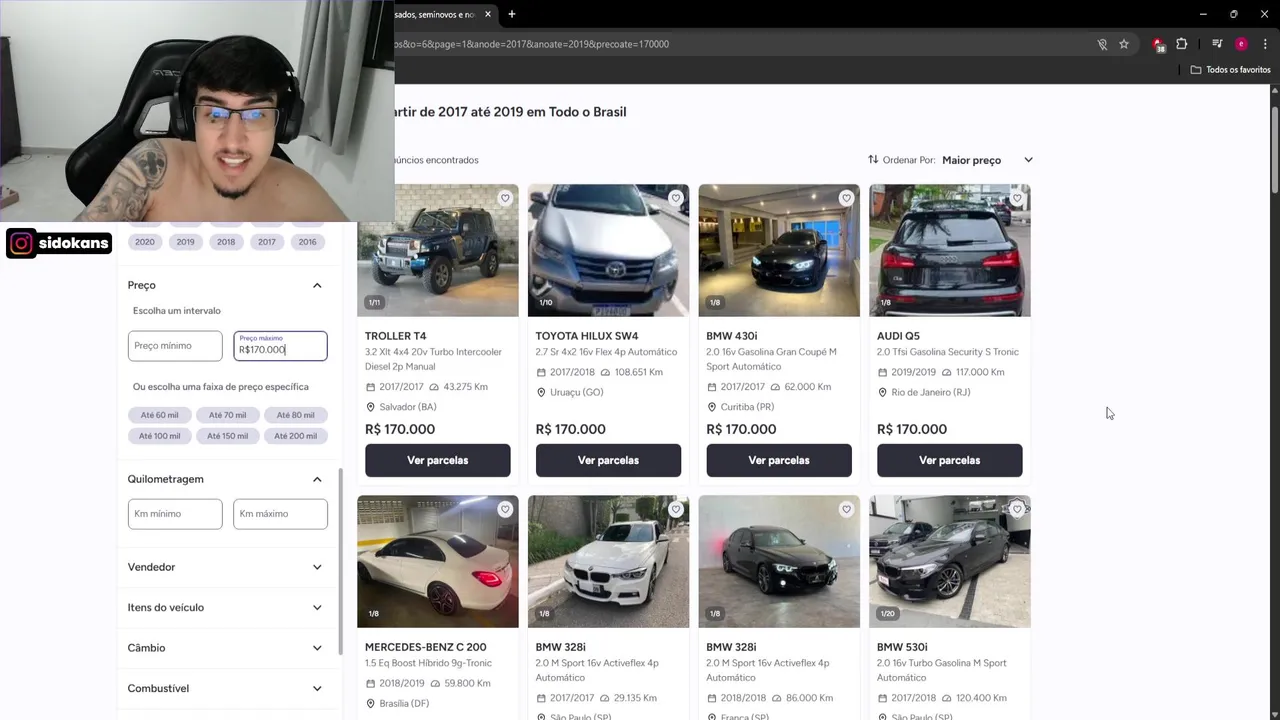Open the Ordenar Por Maior preço dropdown
This screenshot has width=1280, height=720.
coord(987,160)
